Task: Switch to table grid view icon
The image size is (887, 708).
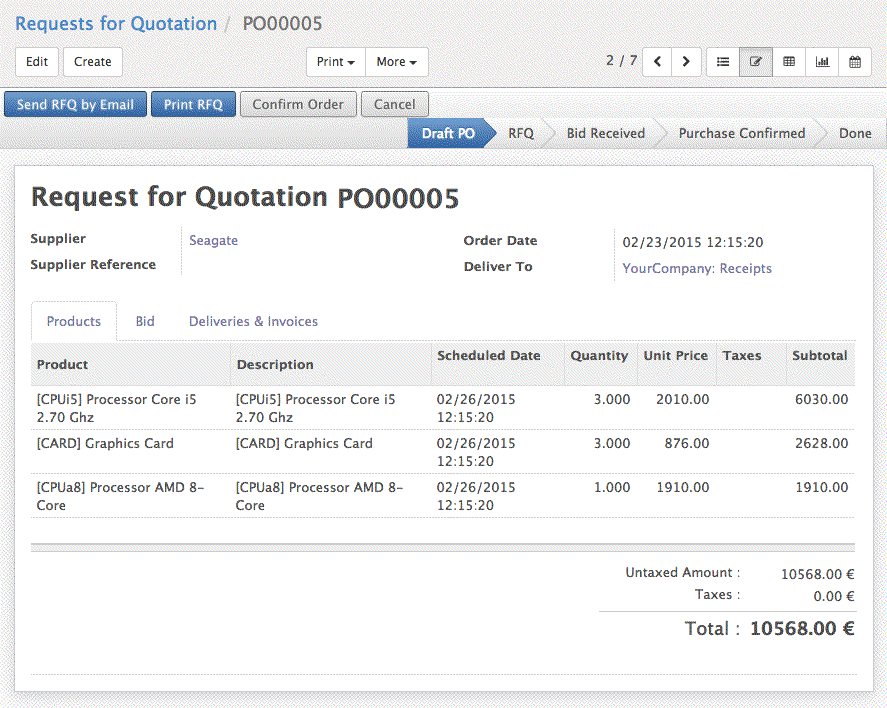Action: point(789,62)
